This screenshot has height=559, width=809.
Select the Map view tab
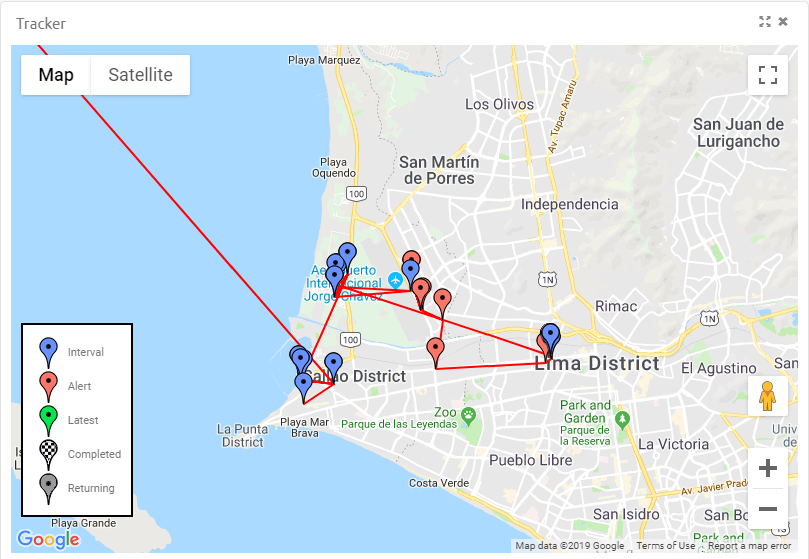[x=56, y=75]
